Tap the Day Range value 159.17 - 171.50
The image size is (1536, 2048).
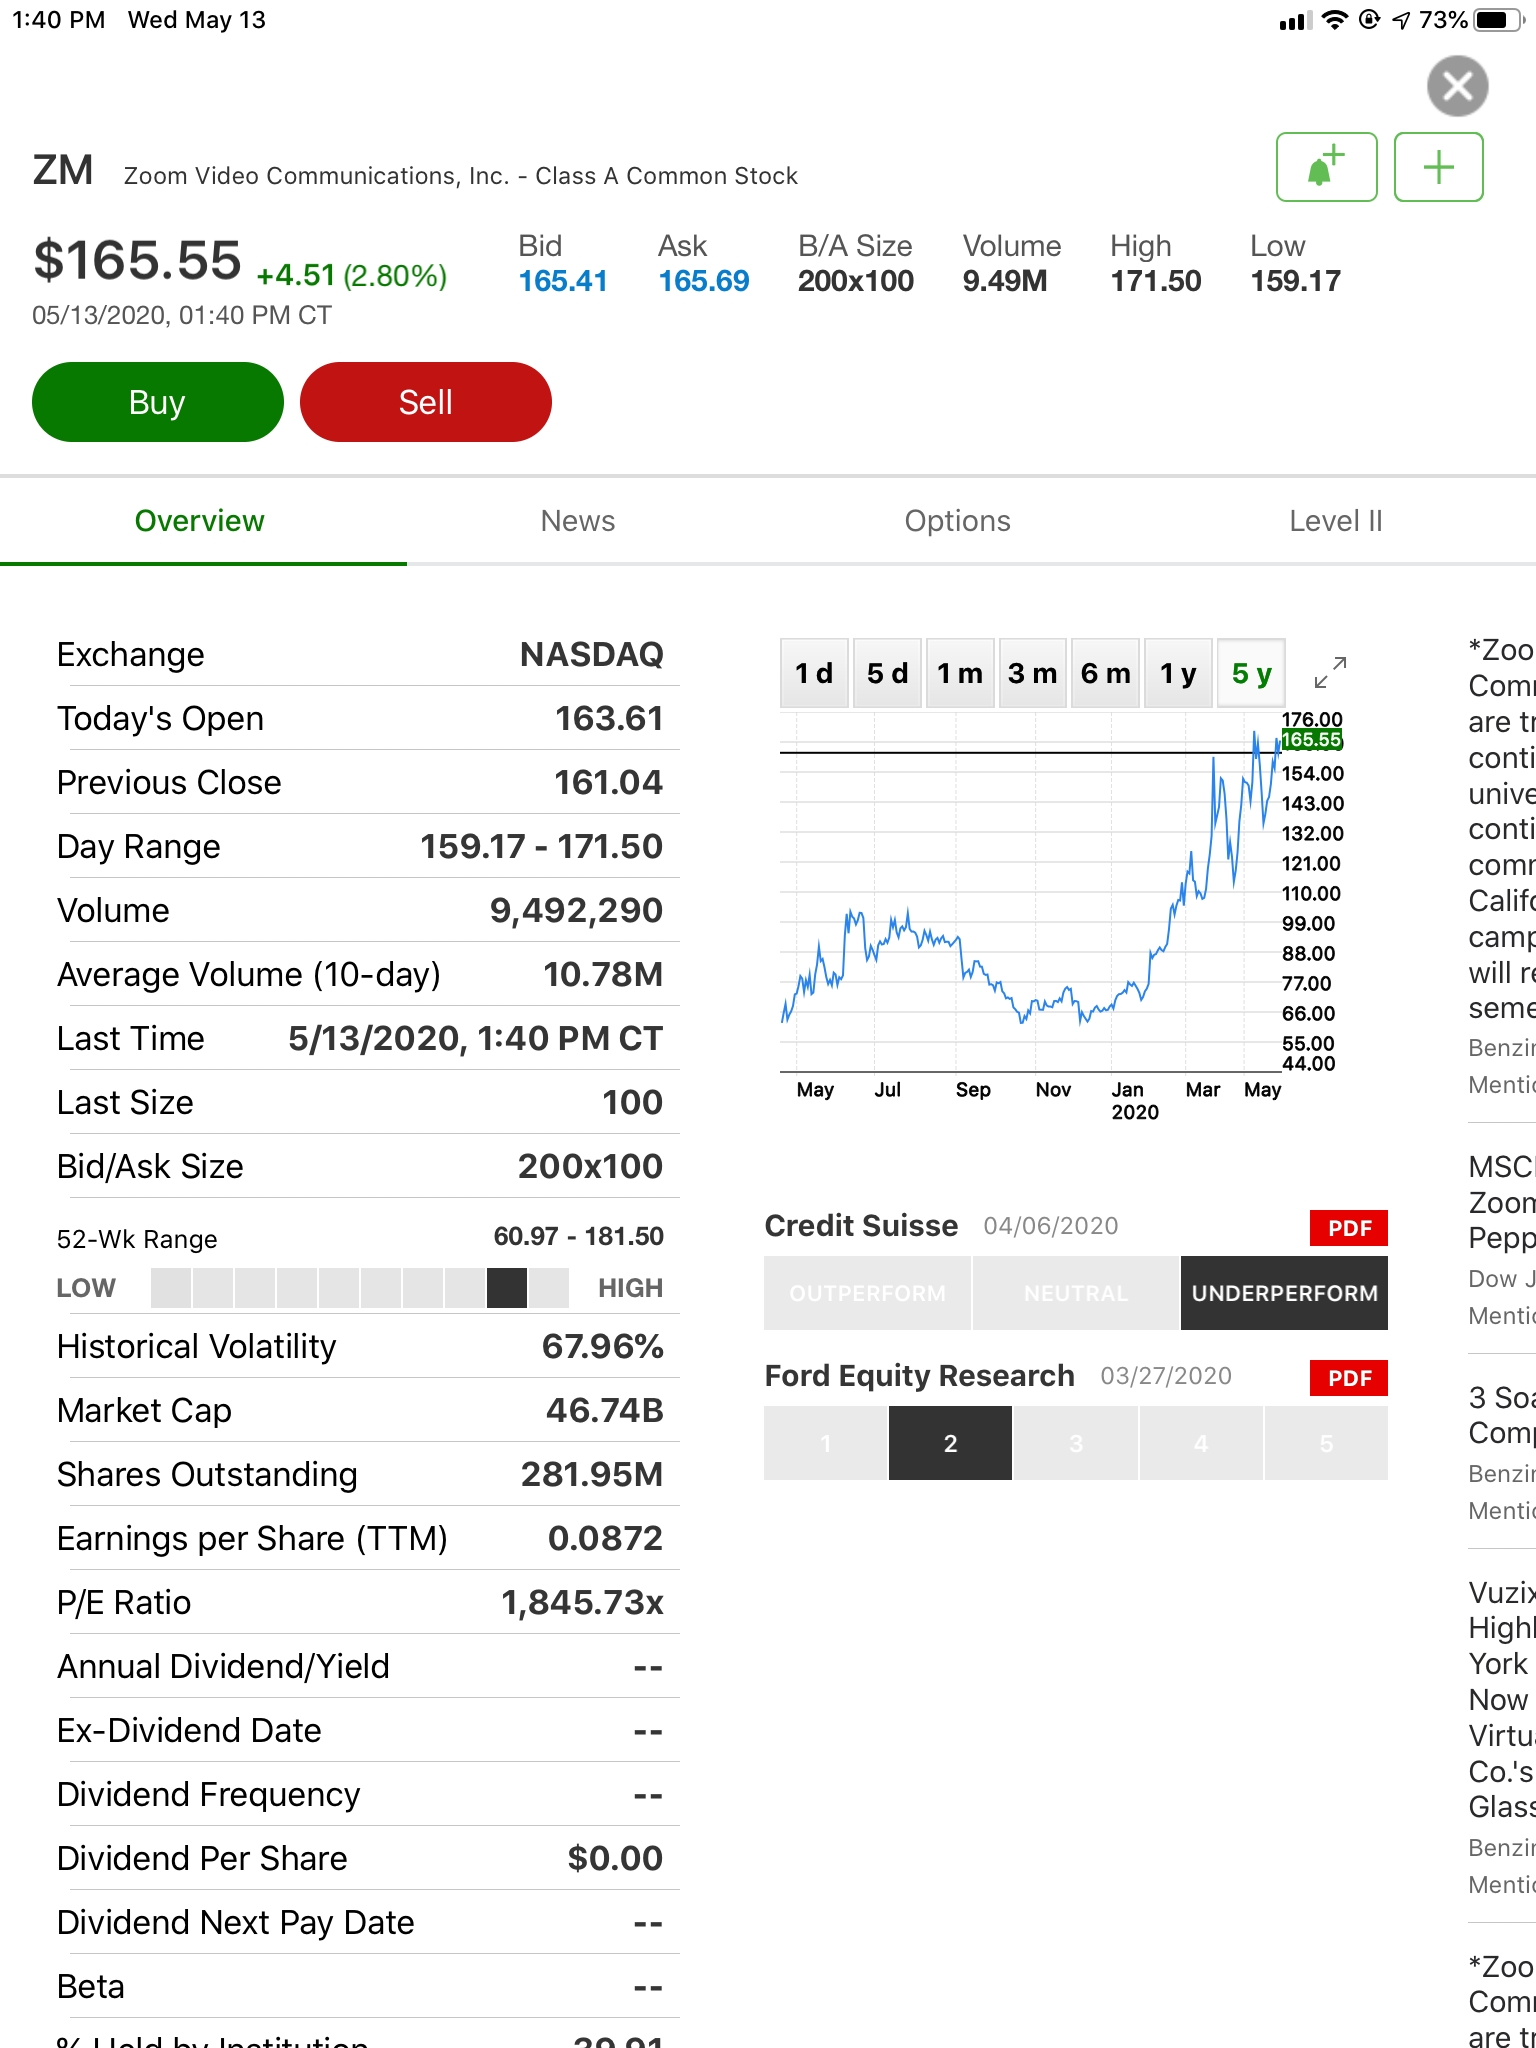(x=541, y=846)
